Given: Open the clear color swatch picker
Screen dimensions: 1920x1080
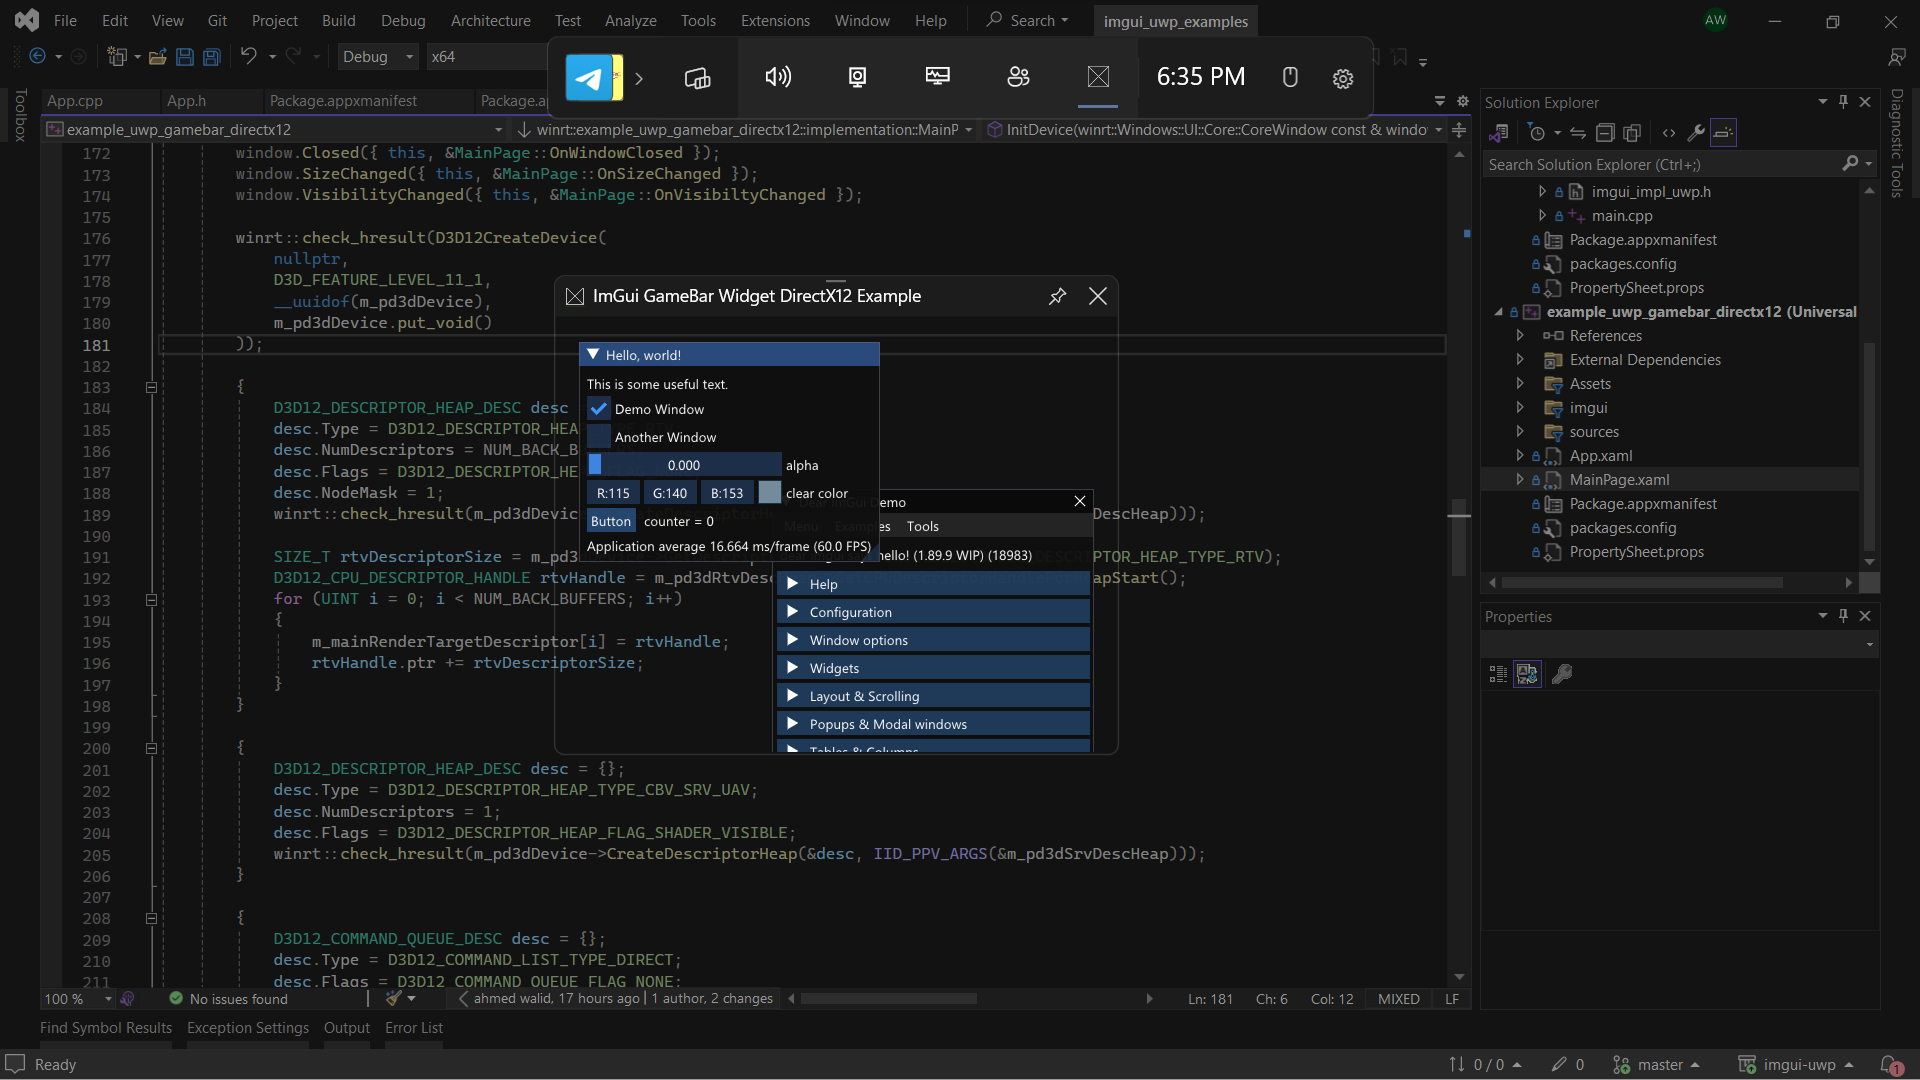Looking at the screenshot, I should (x=770, y=493).
